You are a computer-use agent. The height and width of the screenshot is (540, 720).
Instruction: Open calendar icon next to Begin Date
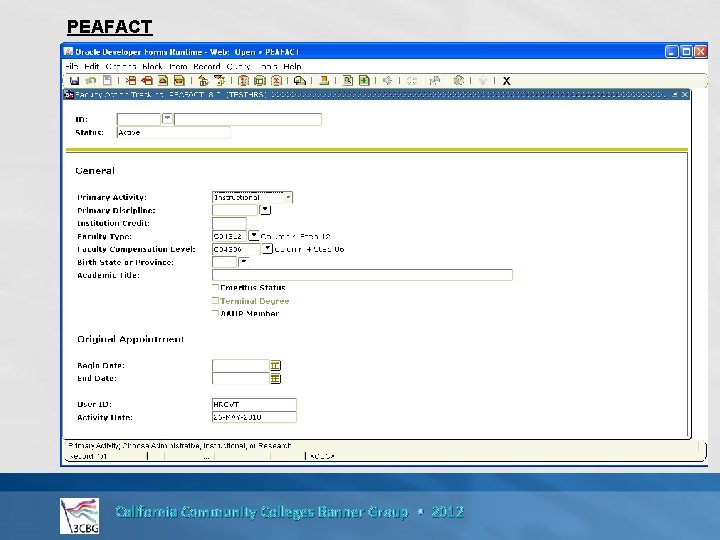(x=275, y=366)
